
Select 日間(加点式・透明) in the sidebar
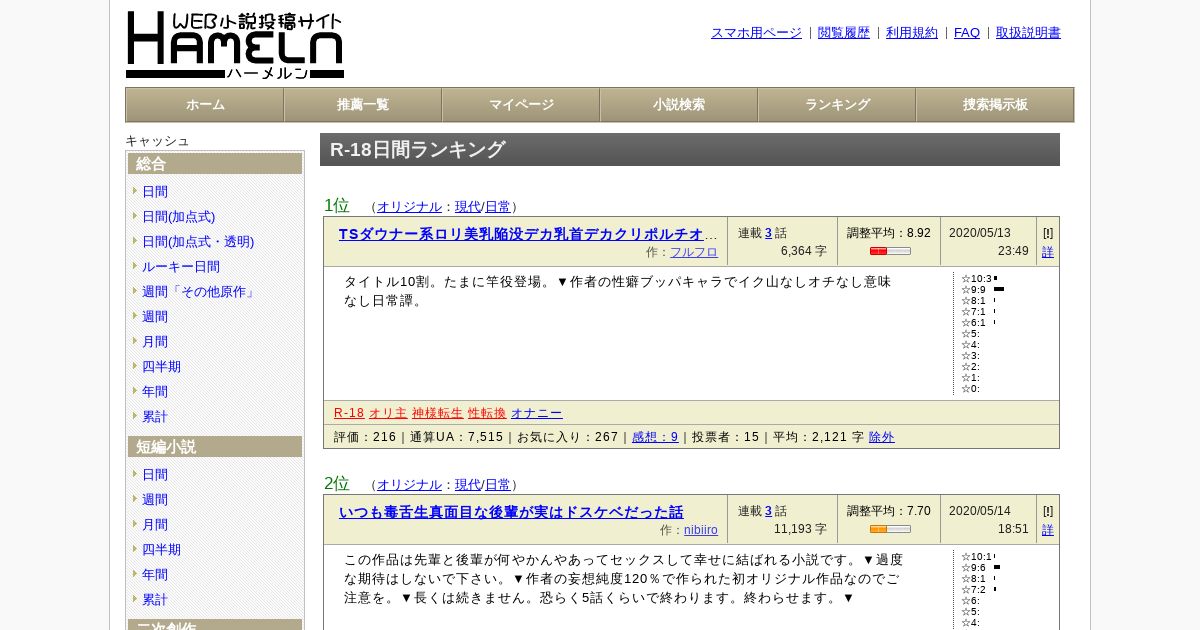coord(198,242)
